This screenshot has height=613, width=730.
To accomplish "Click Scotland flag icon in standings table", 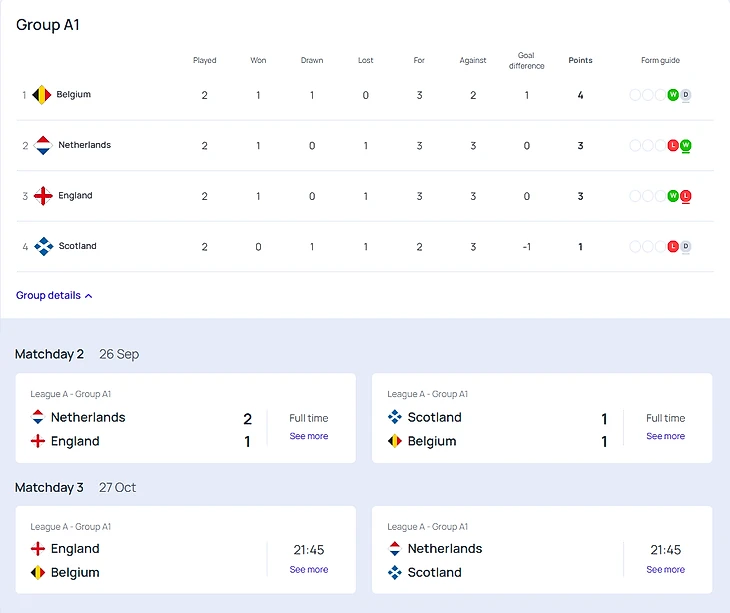I will pos(43,246).
